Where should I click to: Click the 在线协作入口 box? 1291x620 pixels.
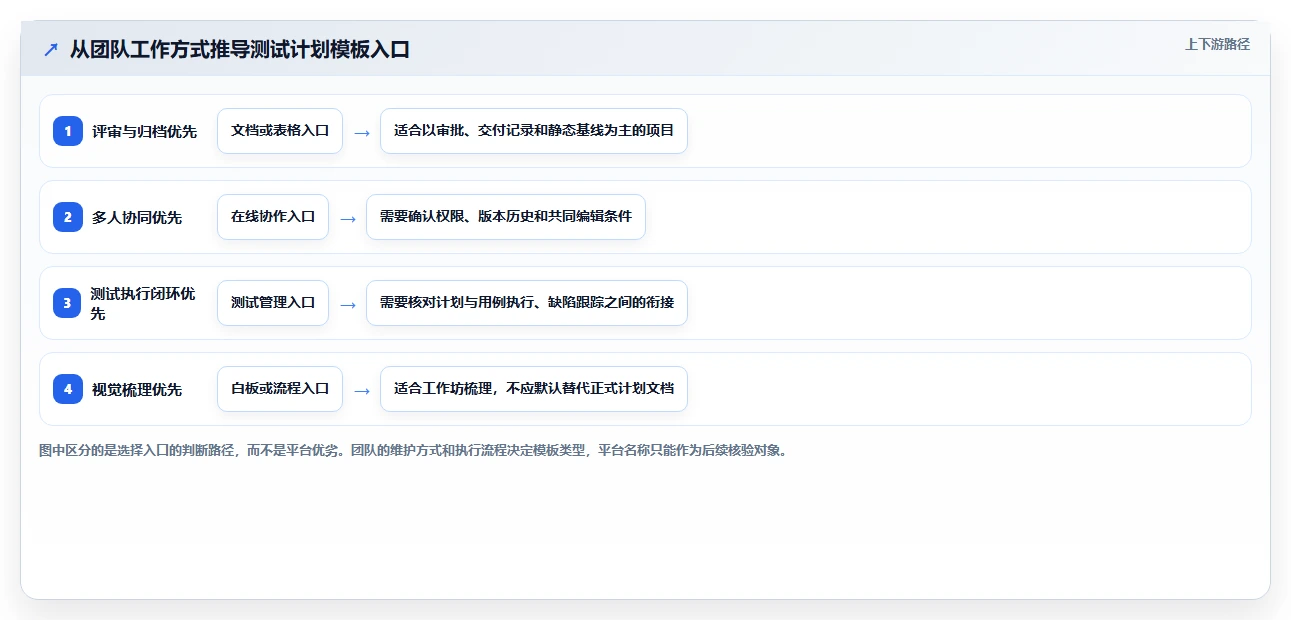click(273, 217)
